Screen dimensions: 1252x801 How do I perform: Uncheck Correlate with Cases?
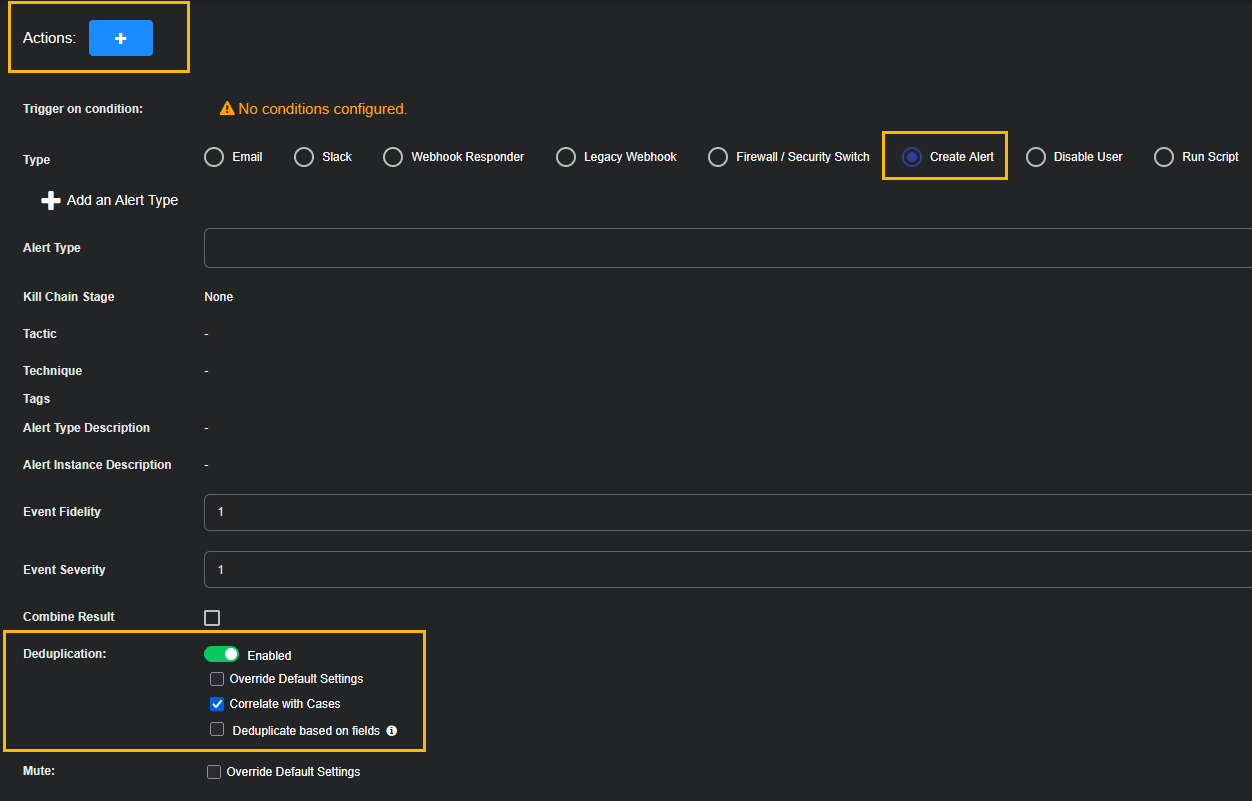tap(217, 704)
